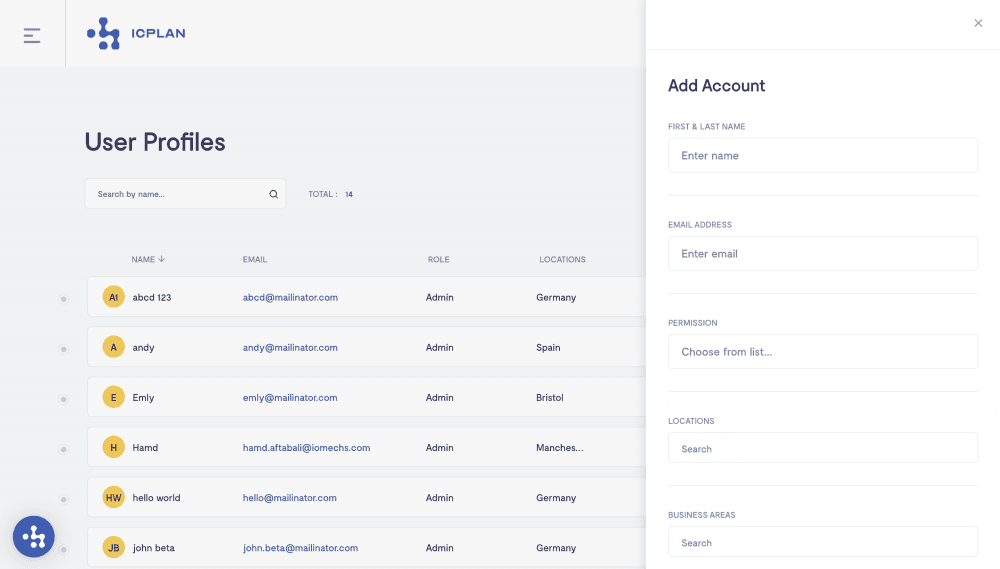
Task: Click the john beta JB avatar
Action: coord(114,547)
